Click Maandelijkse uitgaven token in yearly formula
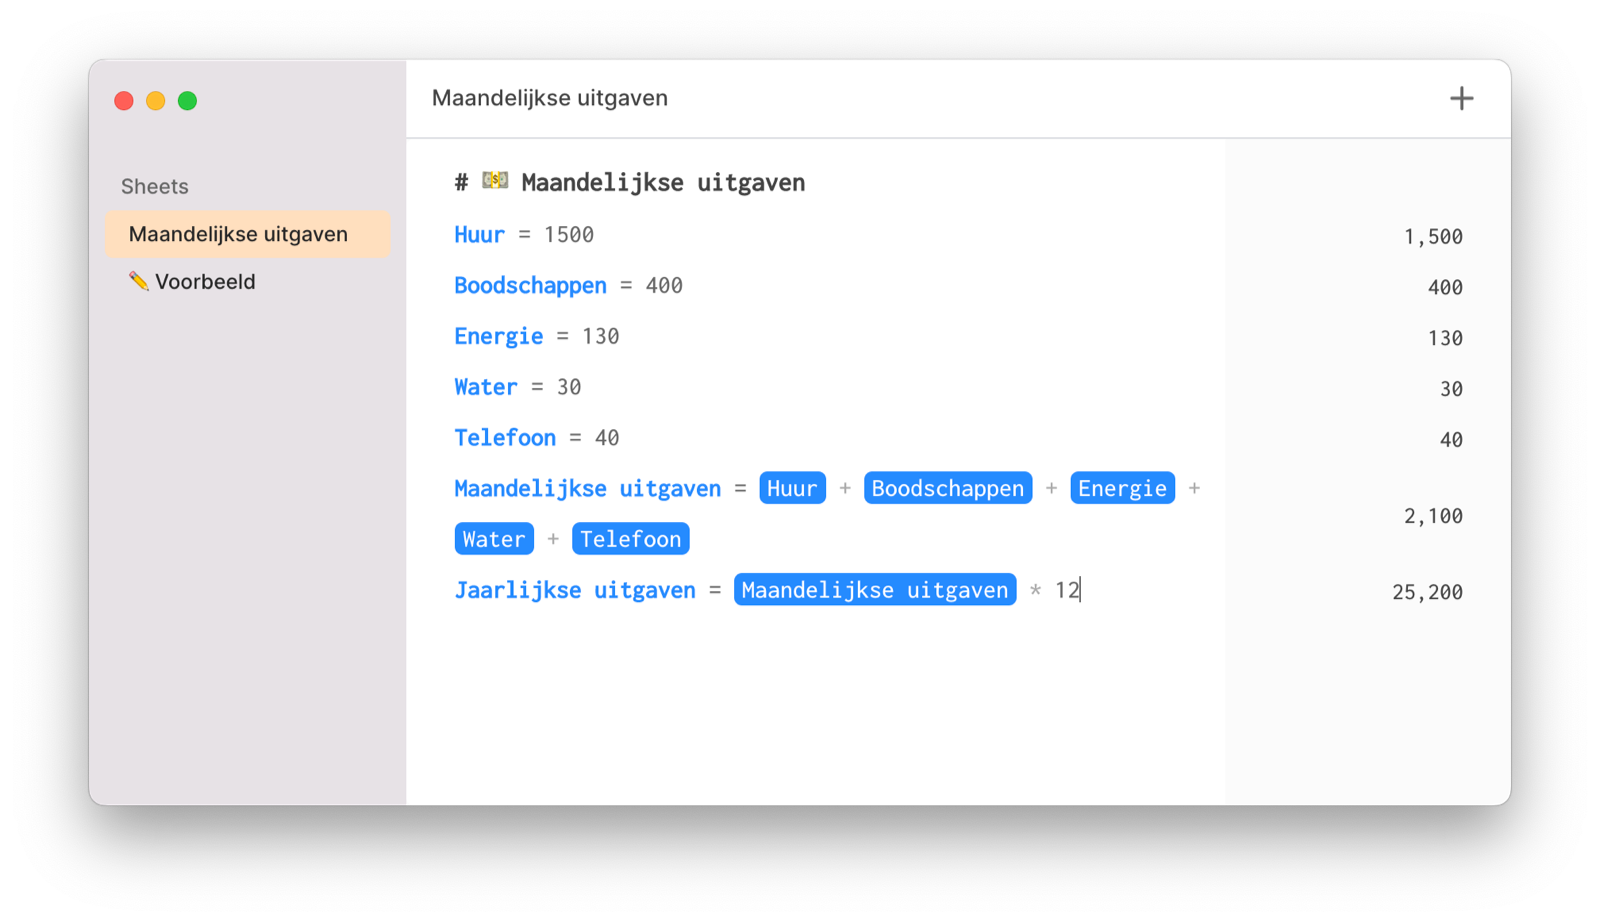This screenshot has height=923, width=1600. pos(875,590)
